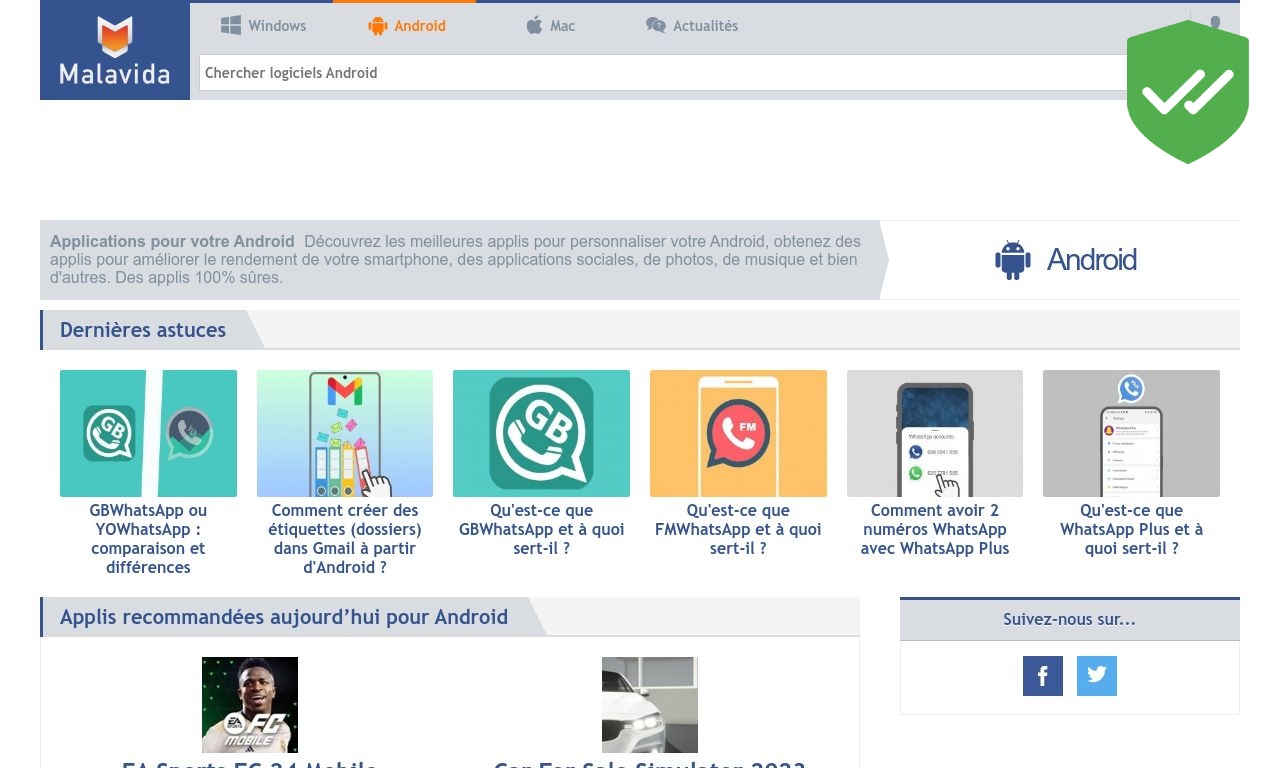The width and height of the screenshot is (1280, 768).
Task: Click the GBWhatsApp vs YOWhatsApp split thumbnail
Action: [x=148, y=434]
